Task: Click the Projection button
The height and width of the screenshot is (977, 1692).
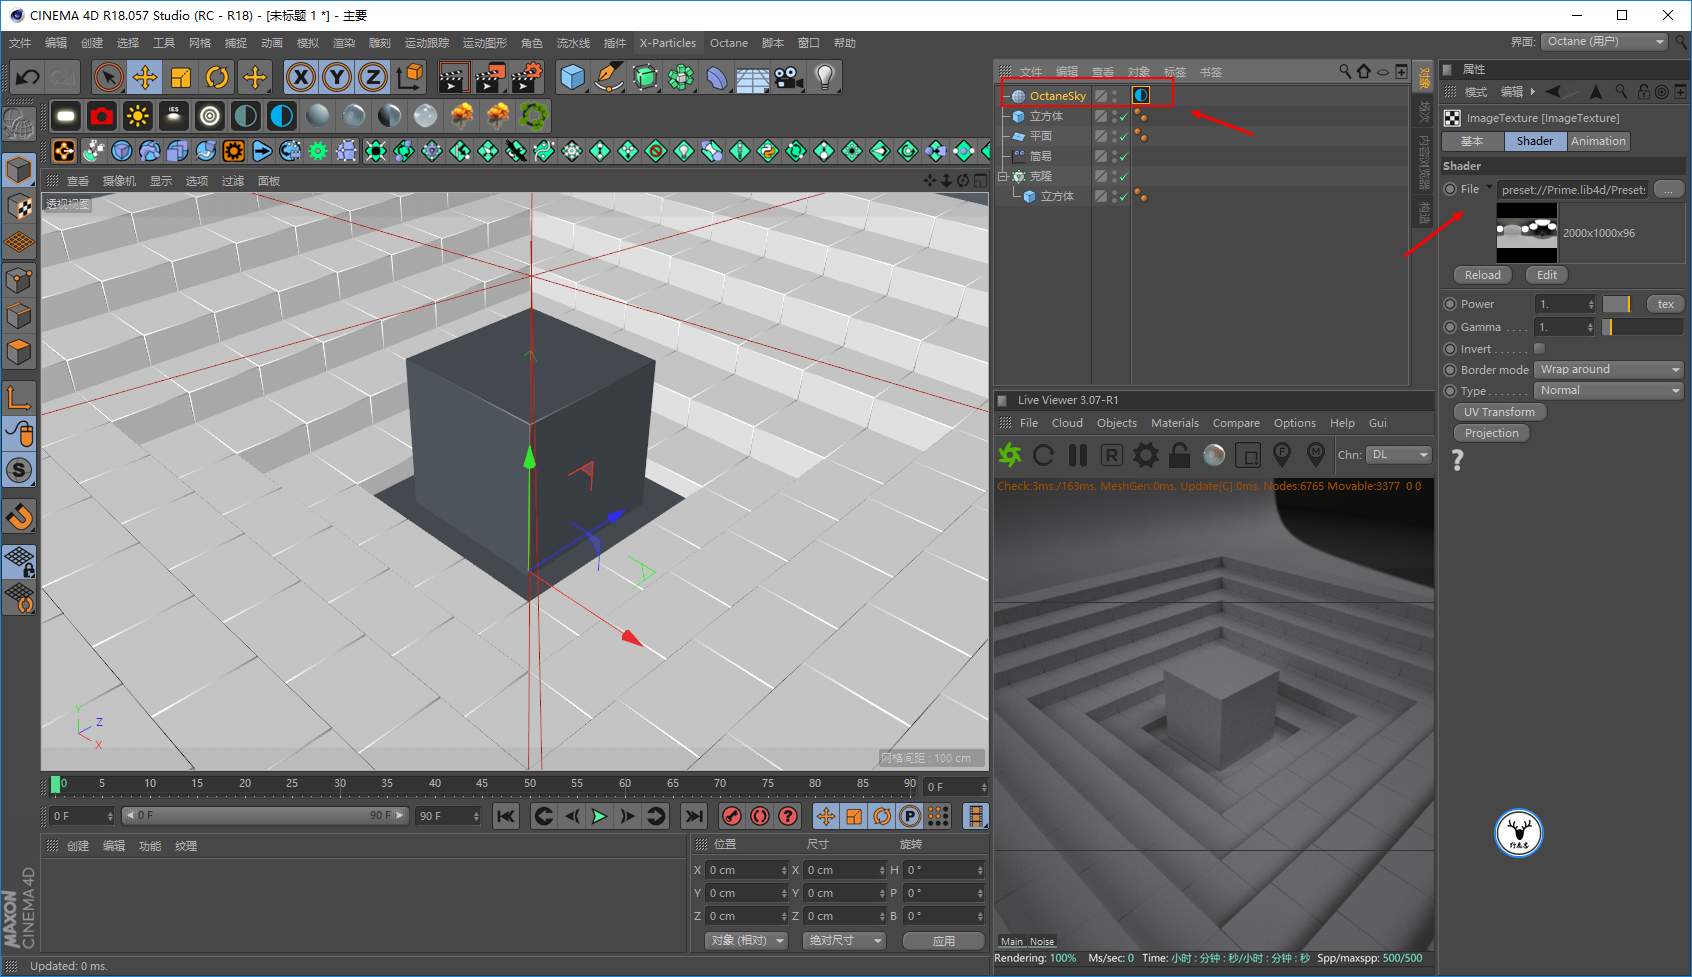Action: coord(1491,433)
